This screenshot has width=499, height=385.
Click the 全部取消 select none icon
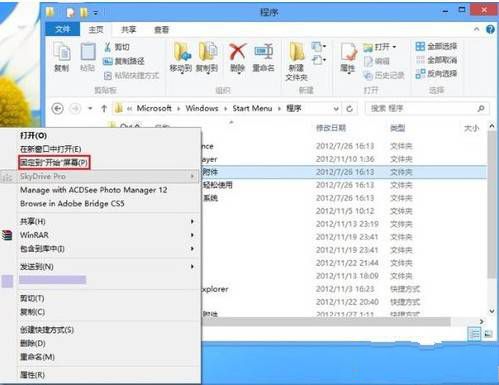tap(420, 60)
